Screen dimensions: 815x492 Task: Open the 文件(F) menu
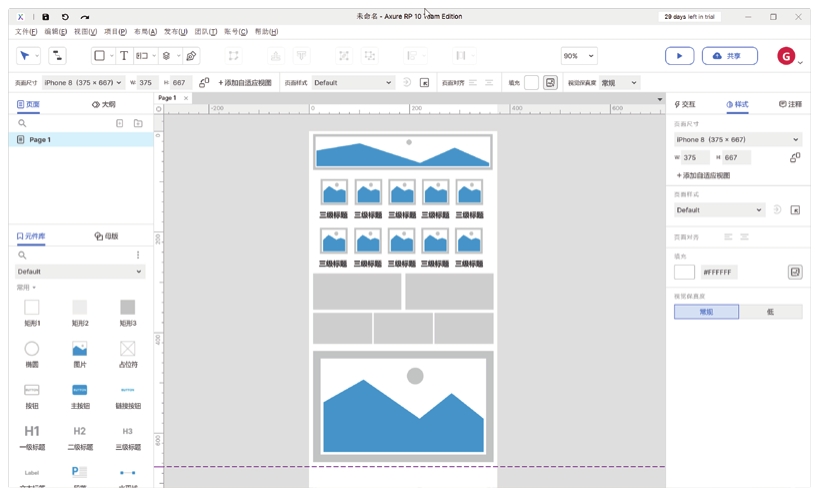pyautogui.click(x=26, y=32)
